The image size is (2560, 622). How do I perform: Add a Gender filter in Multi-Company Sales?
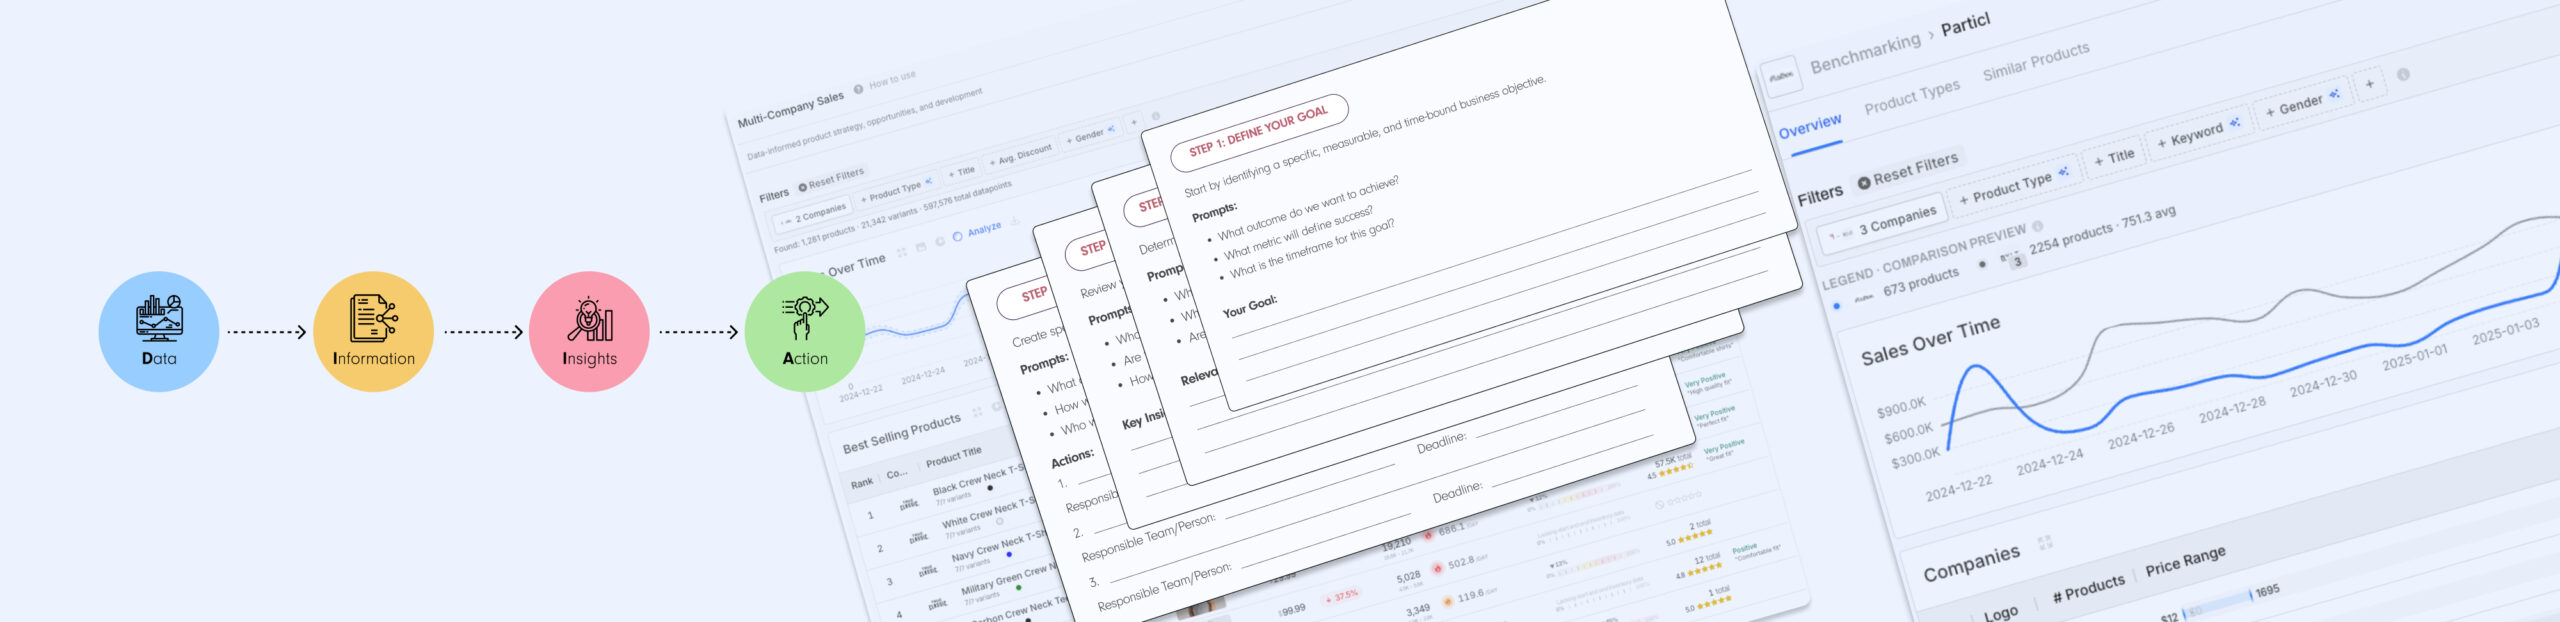1089,135
